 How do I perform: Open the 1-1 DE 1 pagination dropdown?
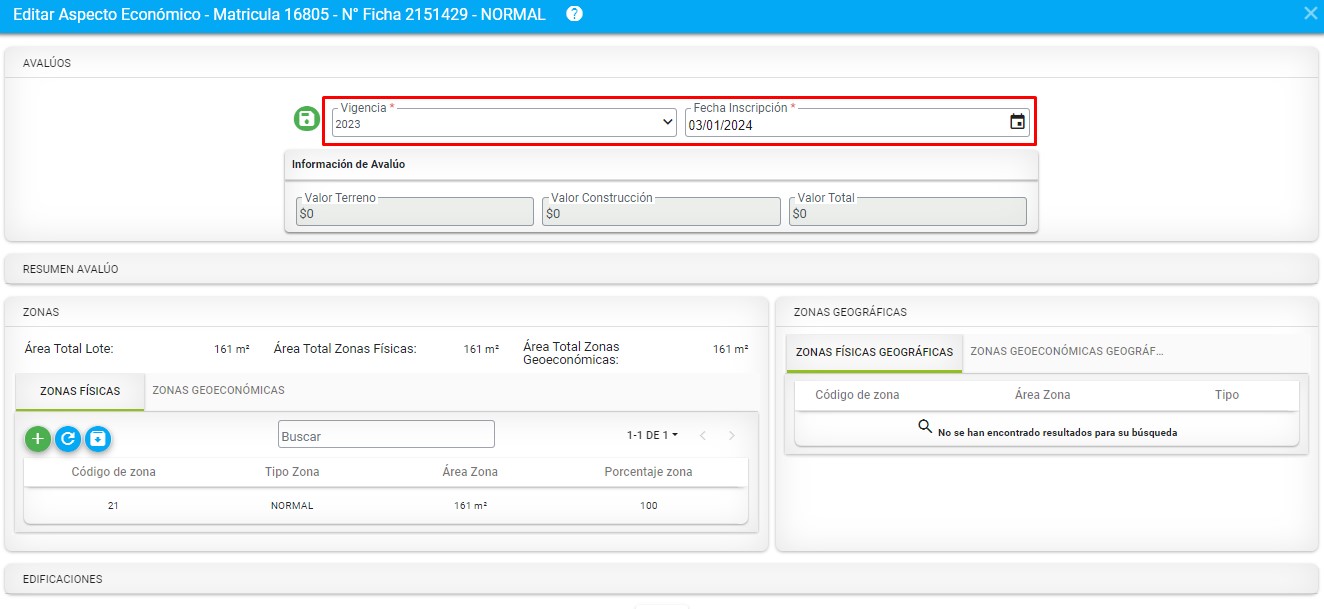653,435
